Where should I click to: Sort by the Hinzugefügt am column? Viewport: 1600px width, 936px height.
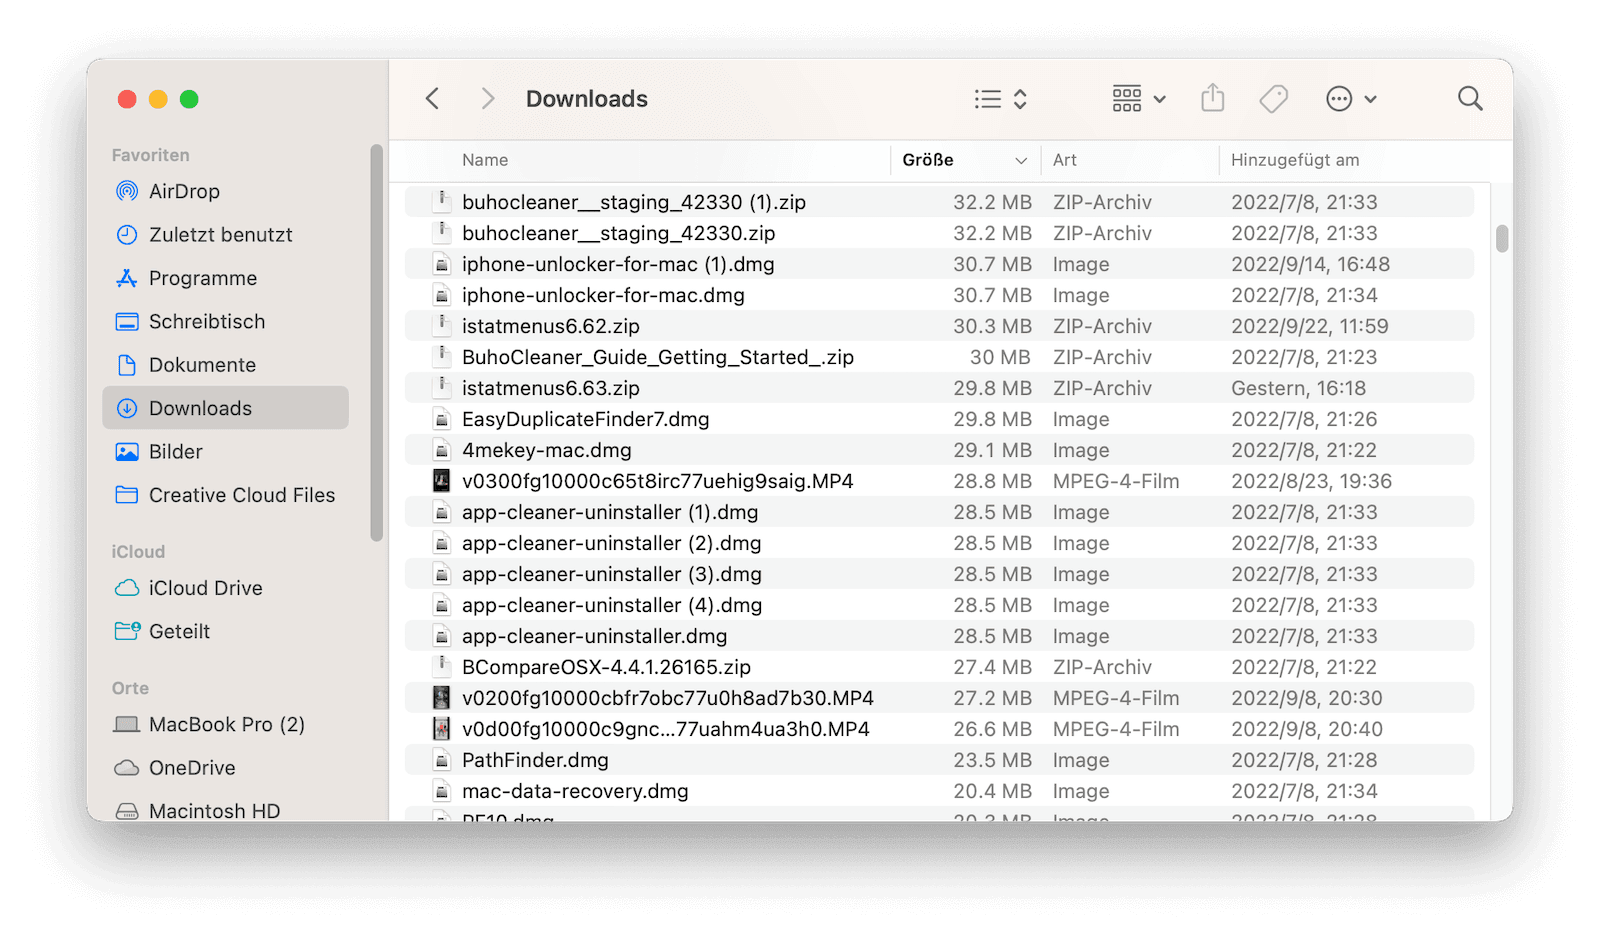click(x=1295, y=160)
